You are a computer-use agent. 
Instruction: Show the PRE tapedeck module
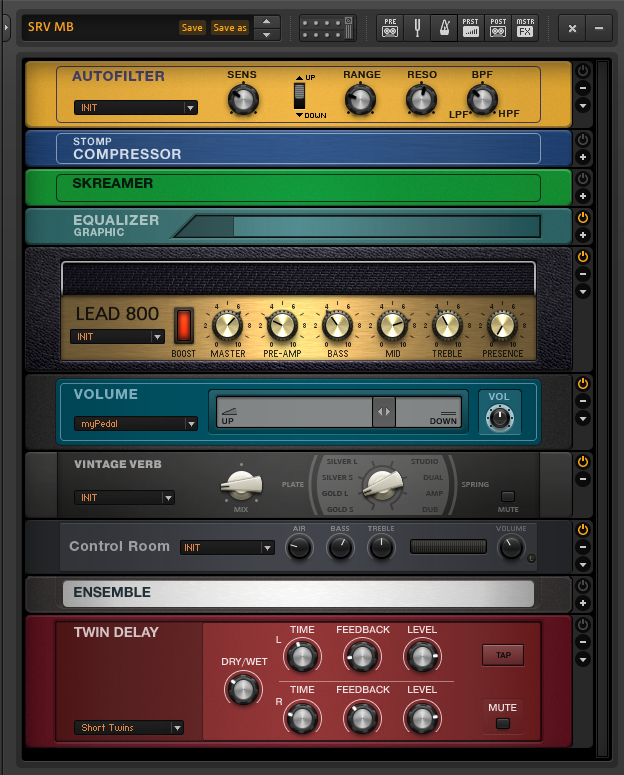click(390, 28)
